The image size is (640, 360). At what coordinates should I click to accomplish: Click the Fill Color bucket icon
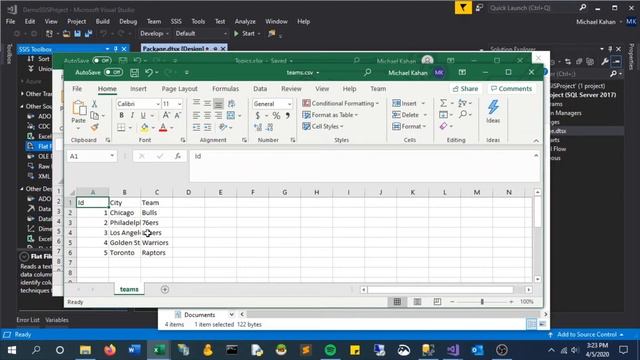coord(144,128)
